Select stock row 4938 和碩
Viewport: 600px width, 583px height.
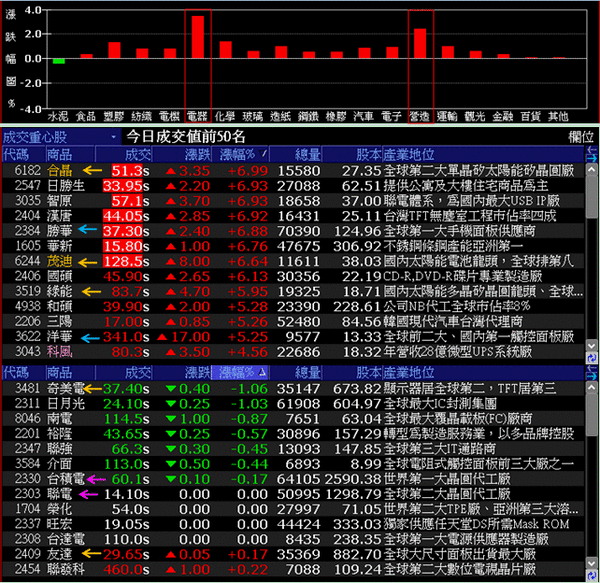293,306
